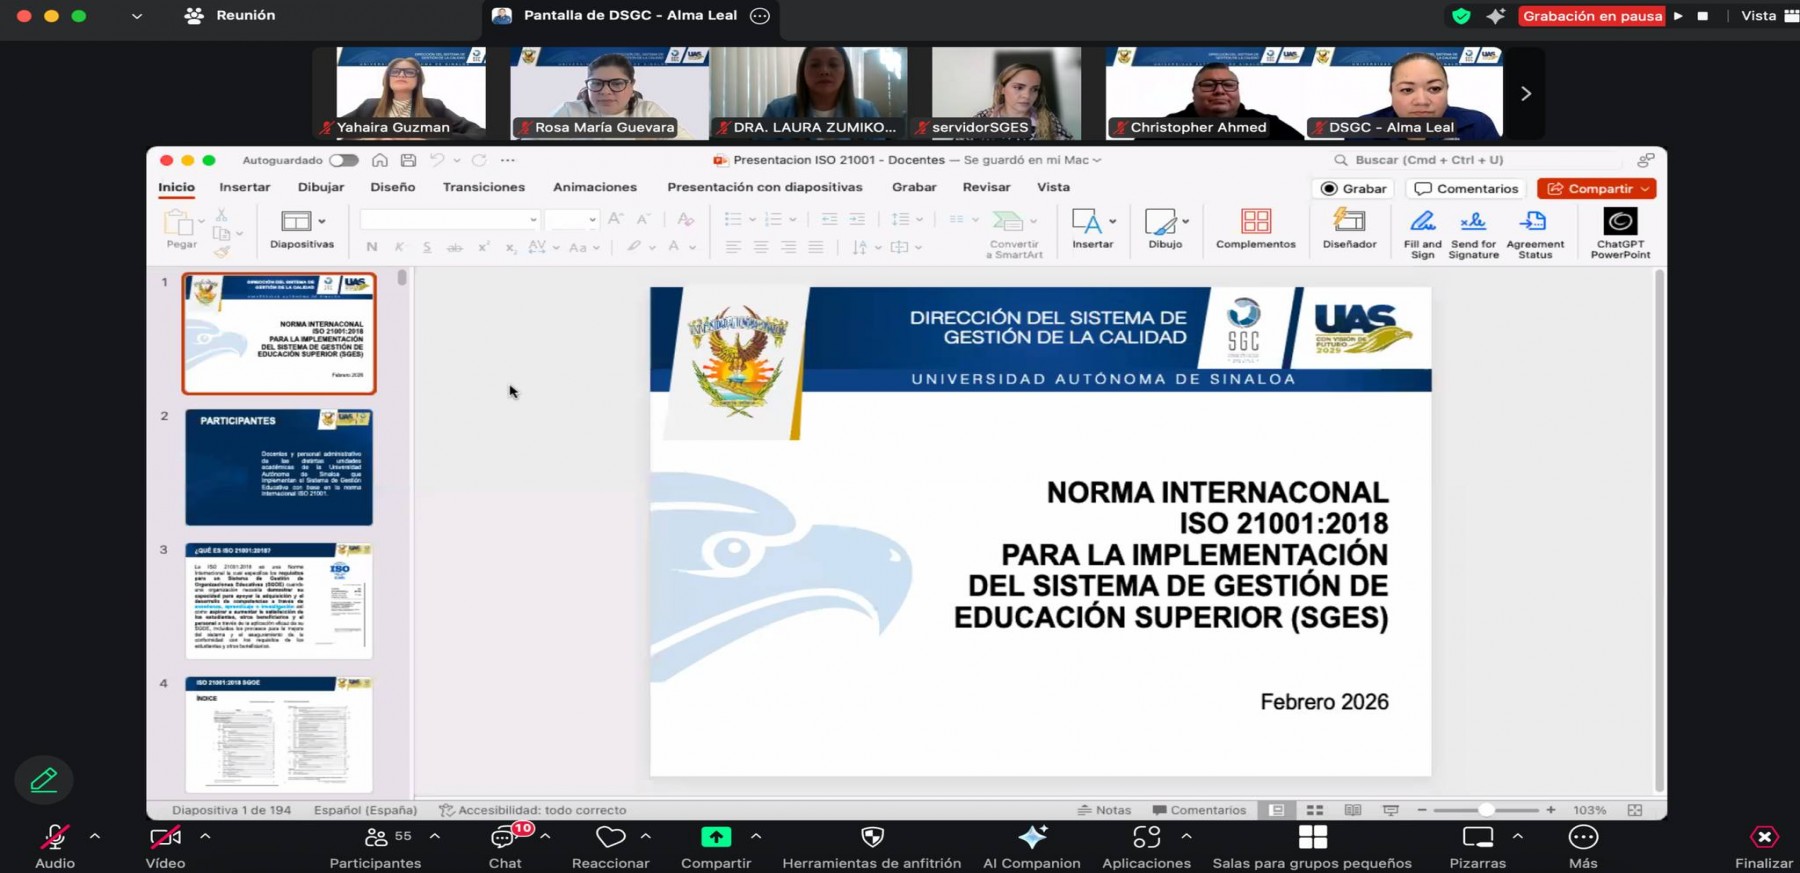The height and width of the screenshot is (873, 1800).
Task: Click the Comentarios button
Action: tap(1467, 189)
